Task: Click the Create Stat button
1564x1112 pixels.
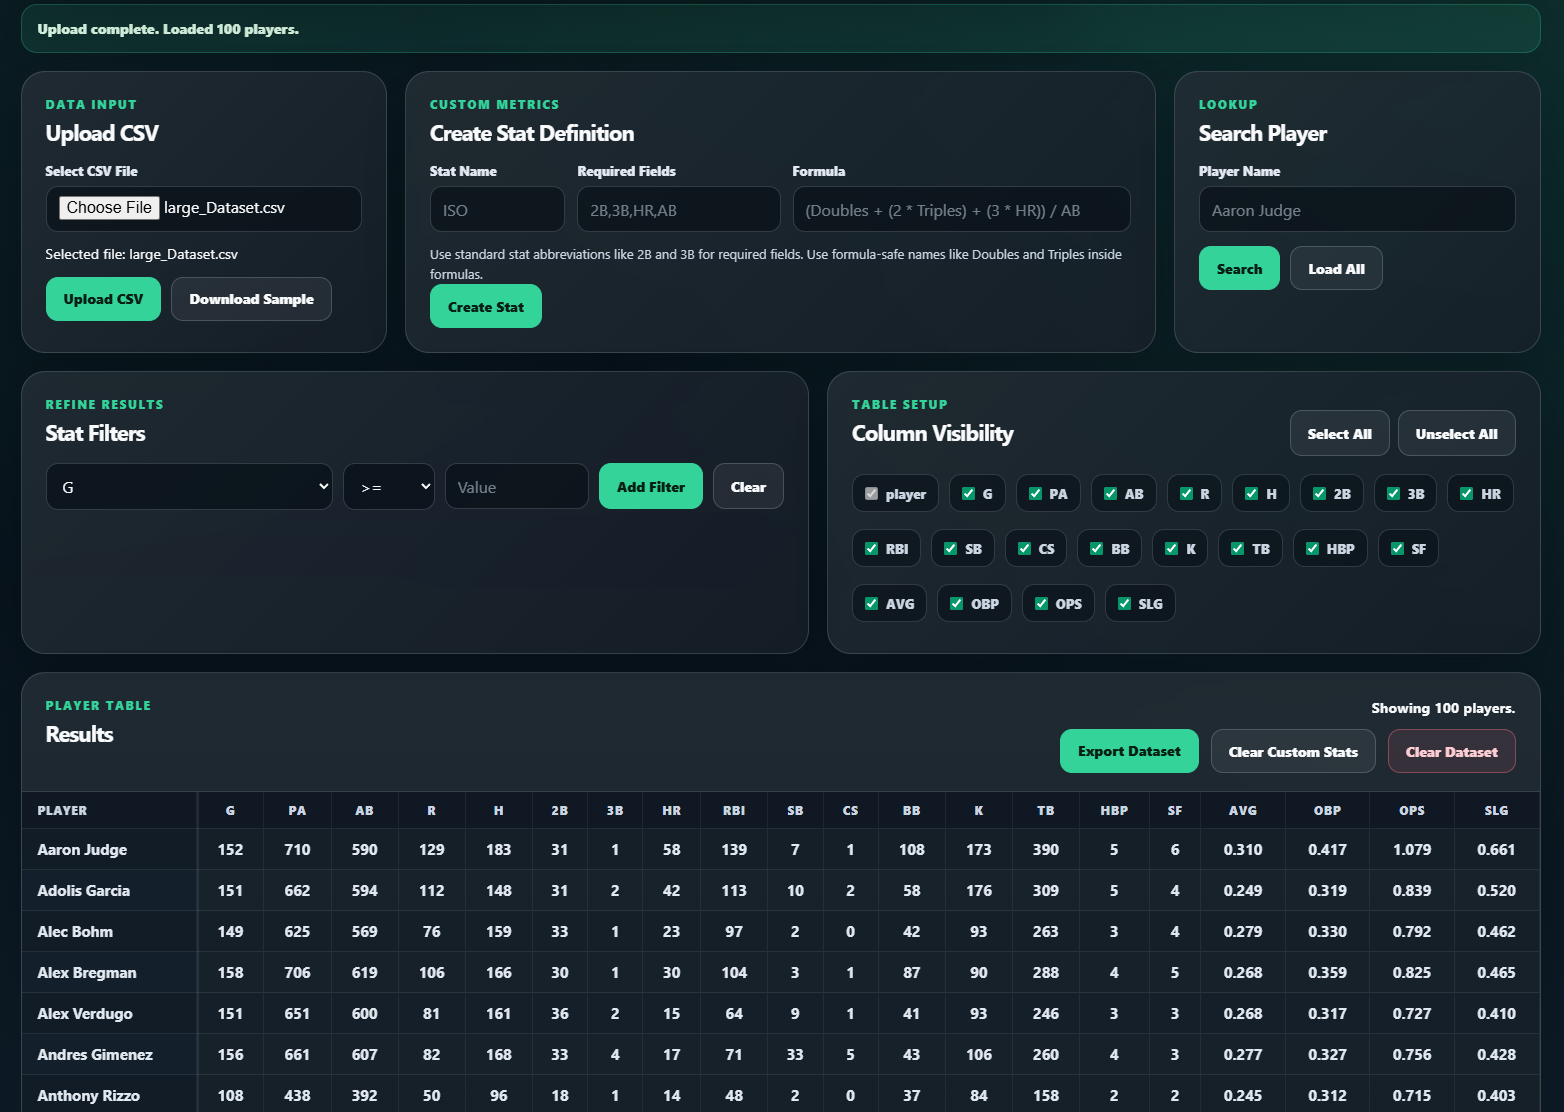Action: coord(486,307)
